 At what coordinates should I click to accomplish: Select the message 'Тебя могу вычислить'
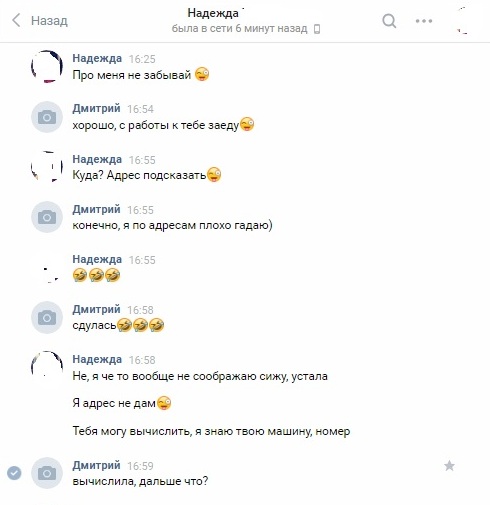tap(211, 431)
